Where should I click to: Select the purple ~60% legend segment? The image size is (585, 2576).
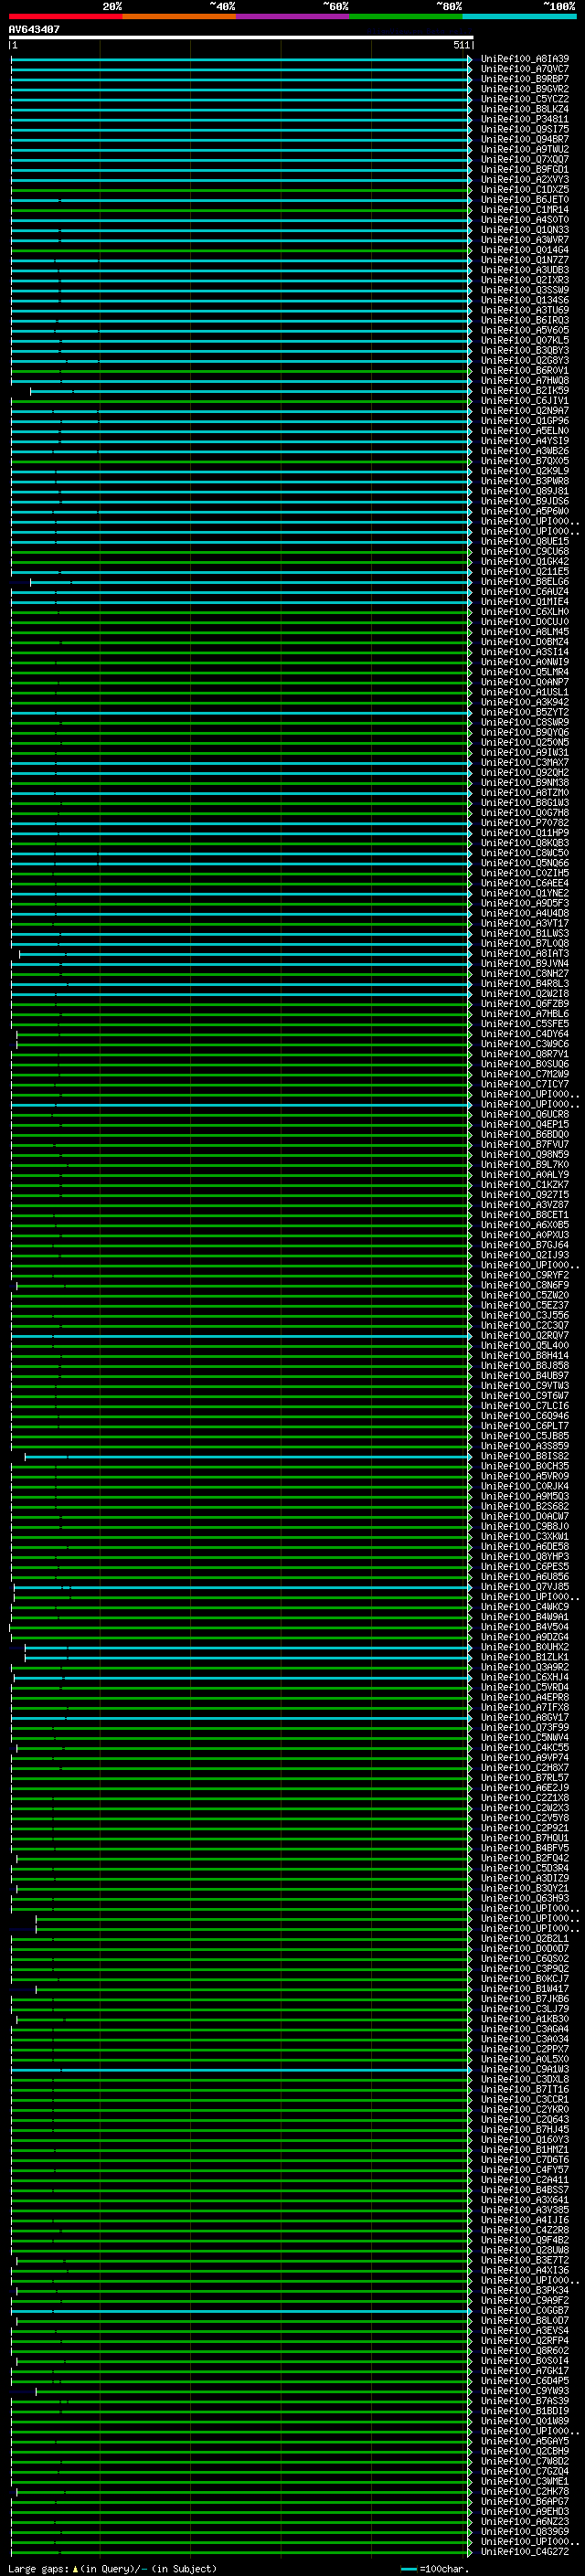click(x=292, y=16)
